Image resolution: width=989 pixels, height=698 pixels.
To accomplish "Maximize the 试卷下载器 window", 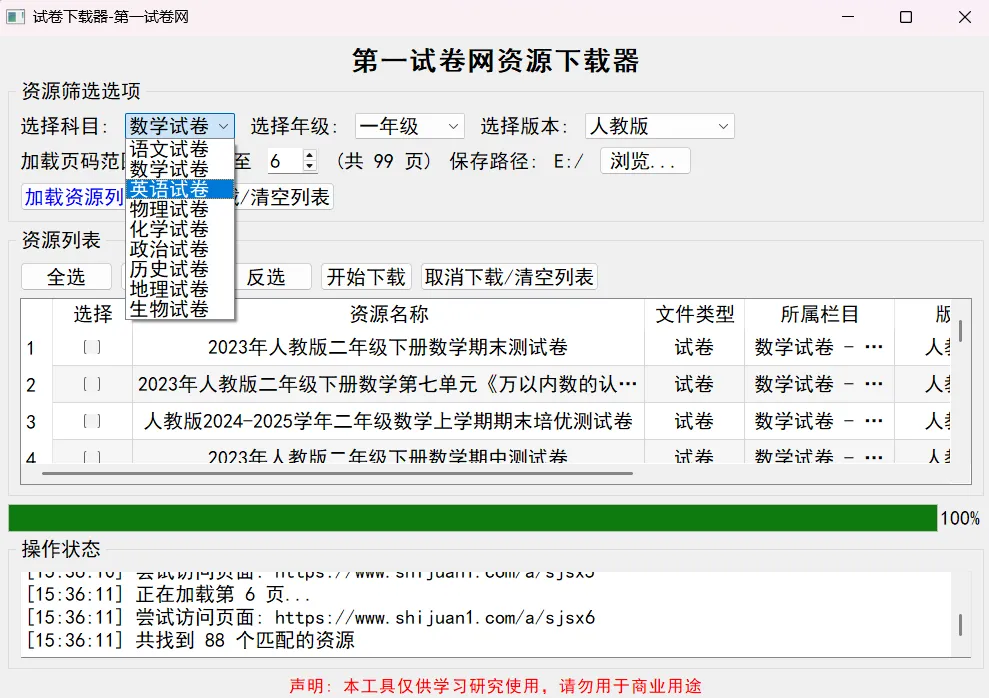I will point(906,17).
